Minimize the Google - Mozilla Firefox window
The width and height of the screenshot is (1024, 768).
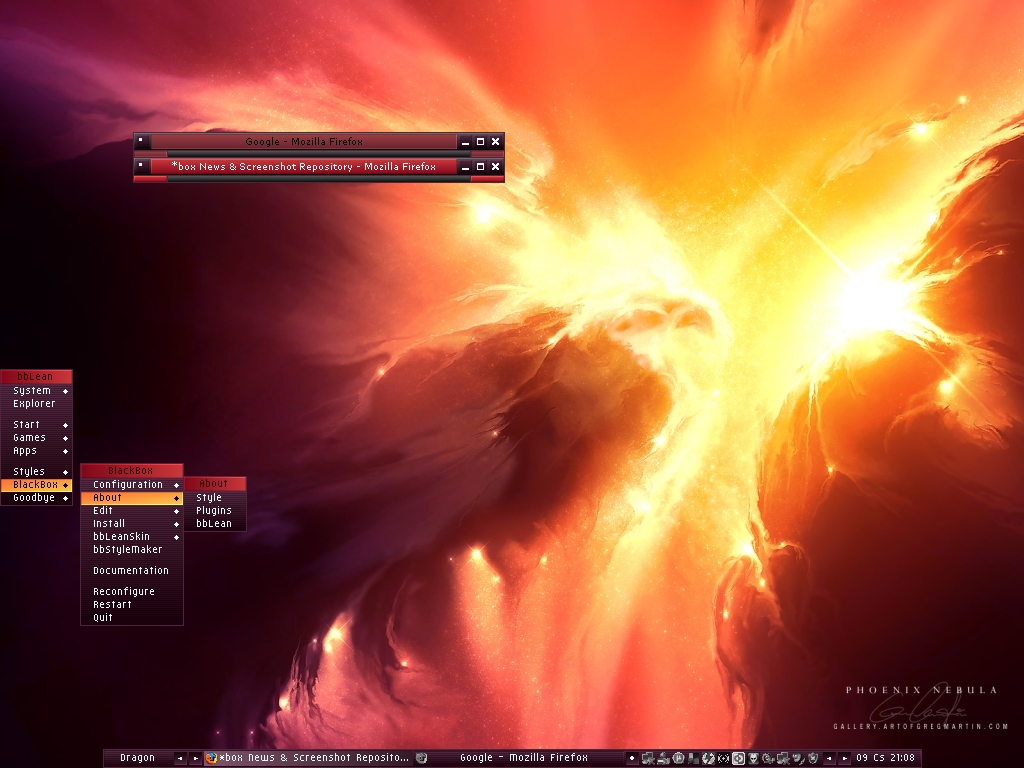click(x=466, y=142)
